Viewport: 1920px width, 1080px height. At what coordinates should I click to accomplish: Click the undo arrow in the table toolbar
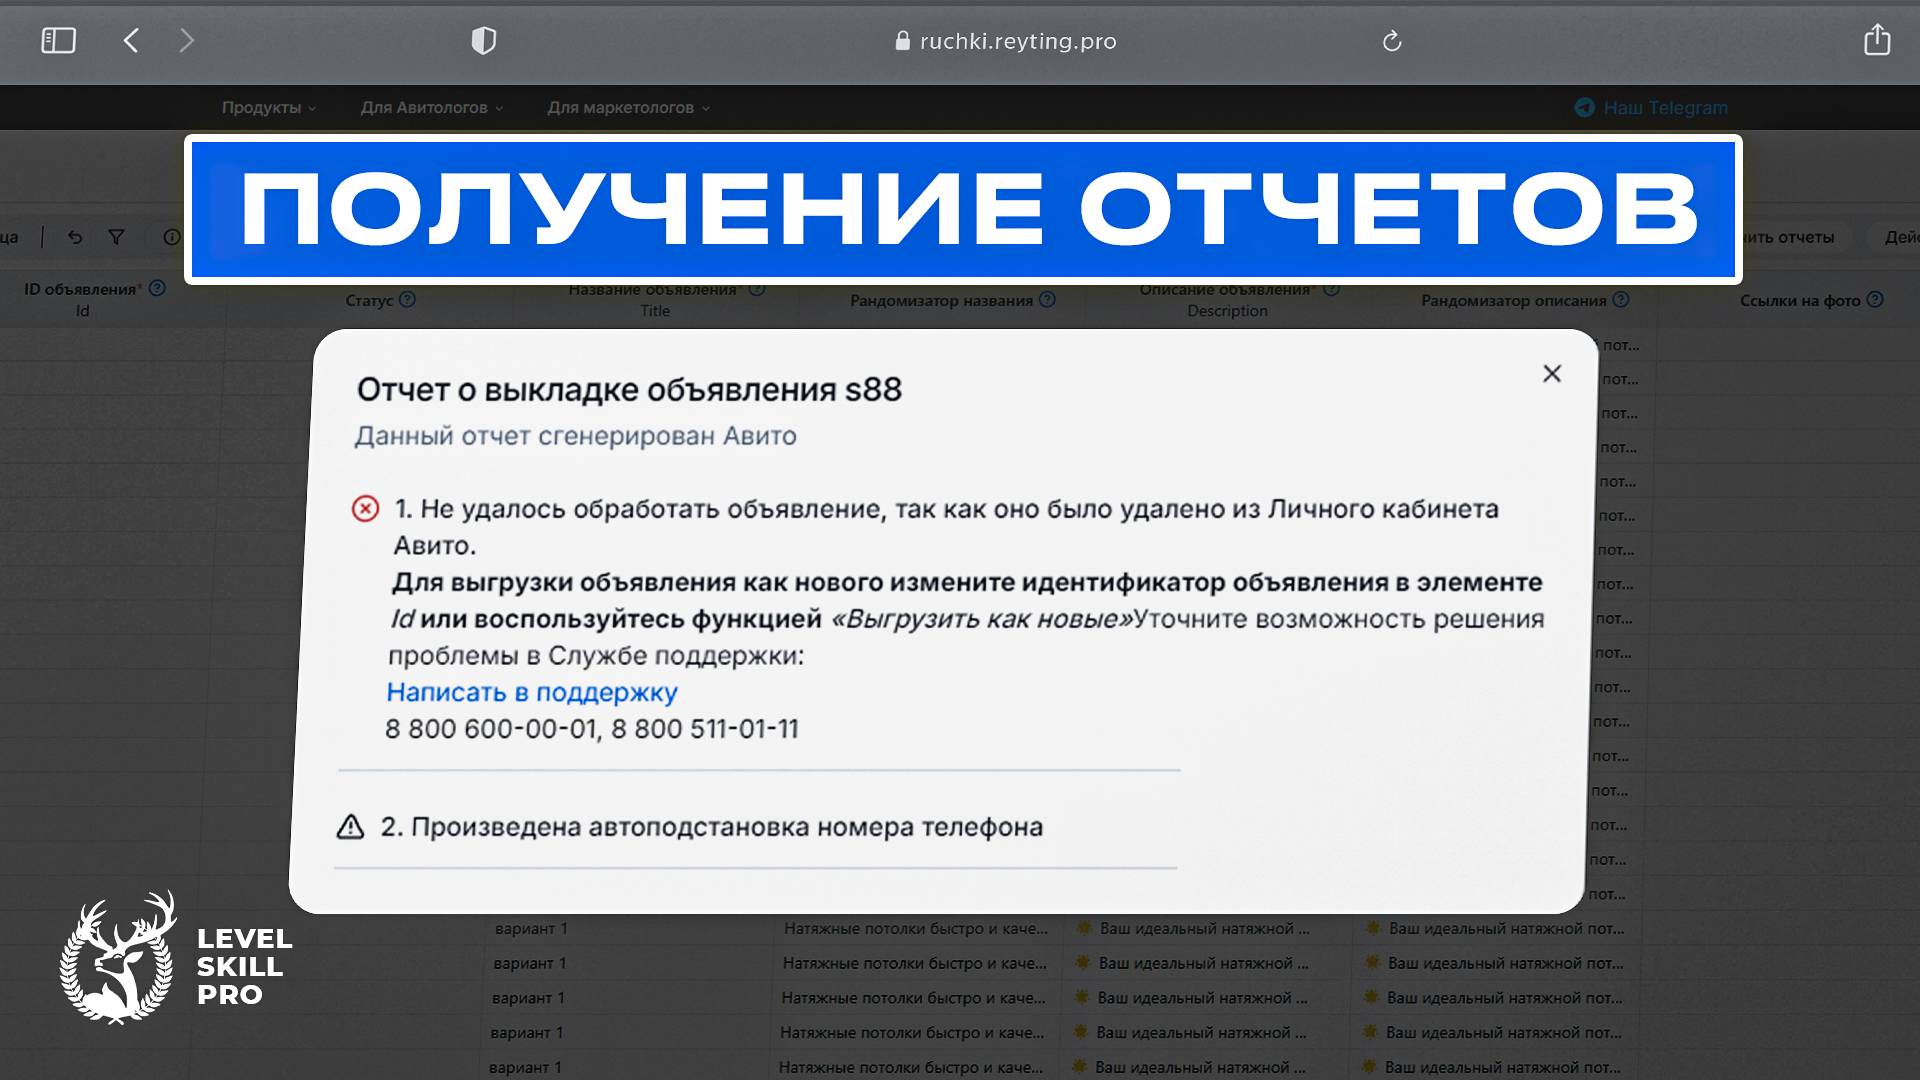(75, 237)
